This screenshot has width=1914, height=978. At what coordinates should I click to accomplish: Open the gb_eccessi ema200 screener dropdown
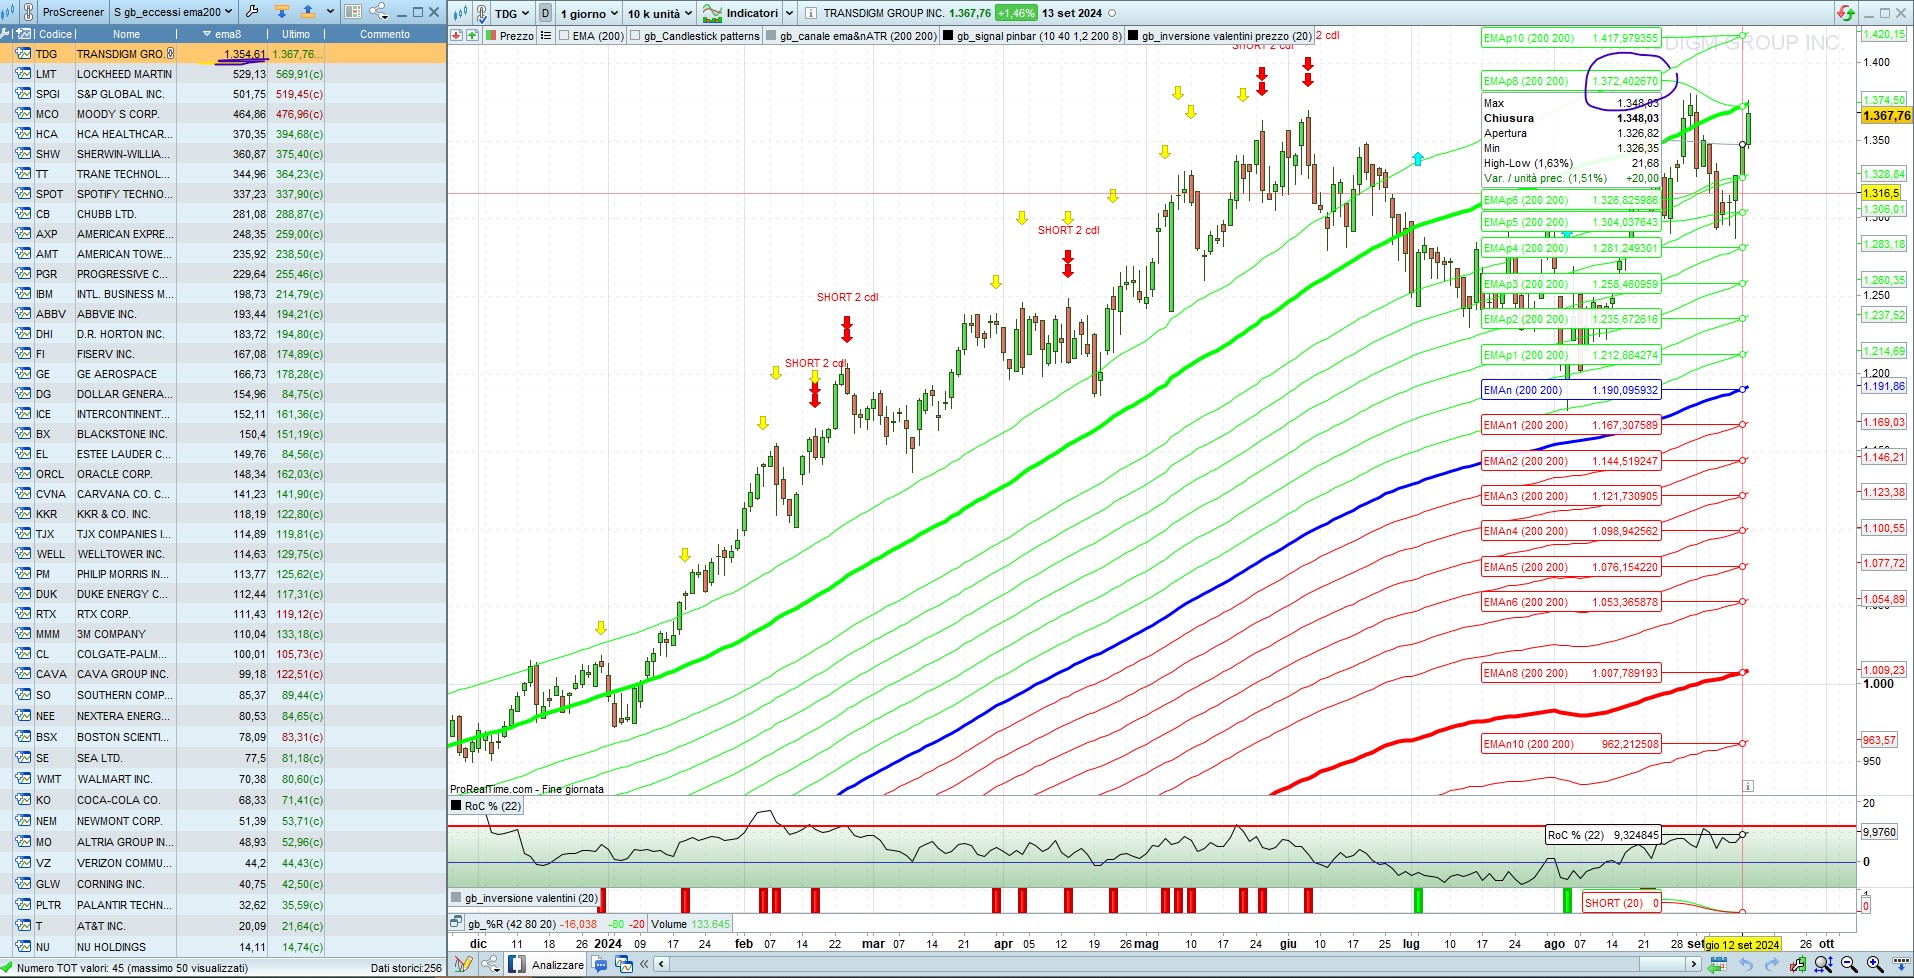(173, 12)
